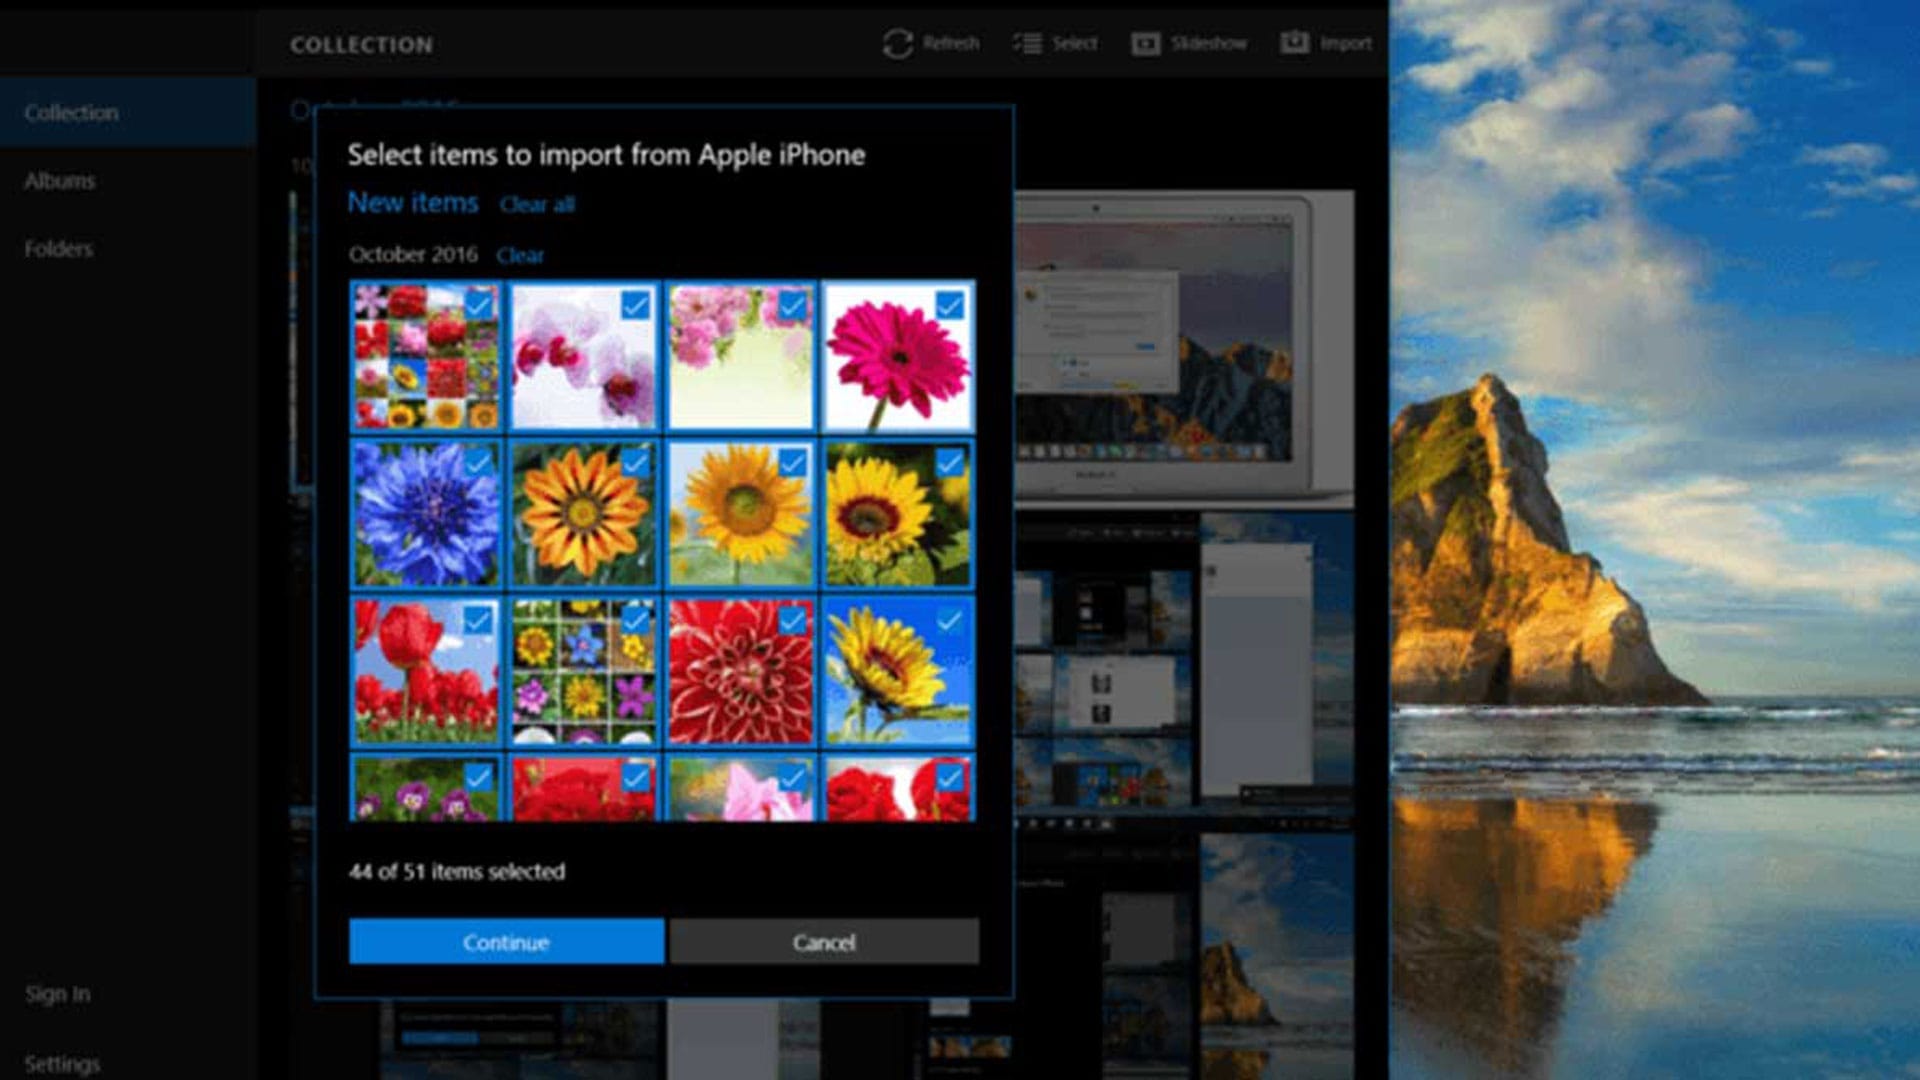The height and width of the screenshot is (1080, 1920).
Task: Select the small flowers grid thumbnail
Action: 584,672
